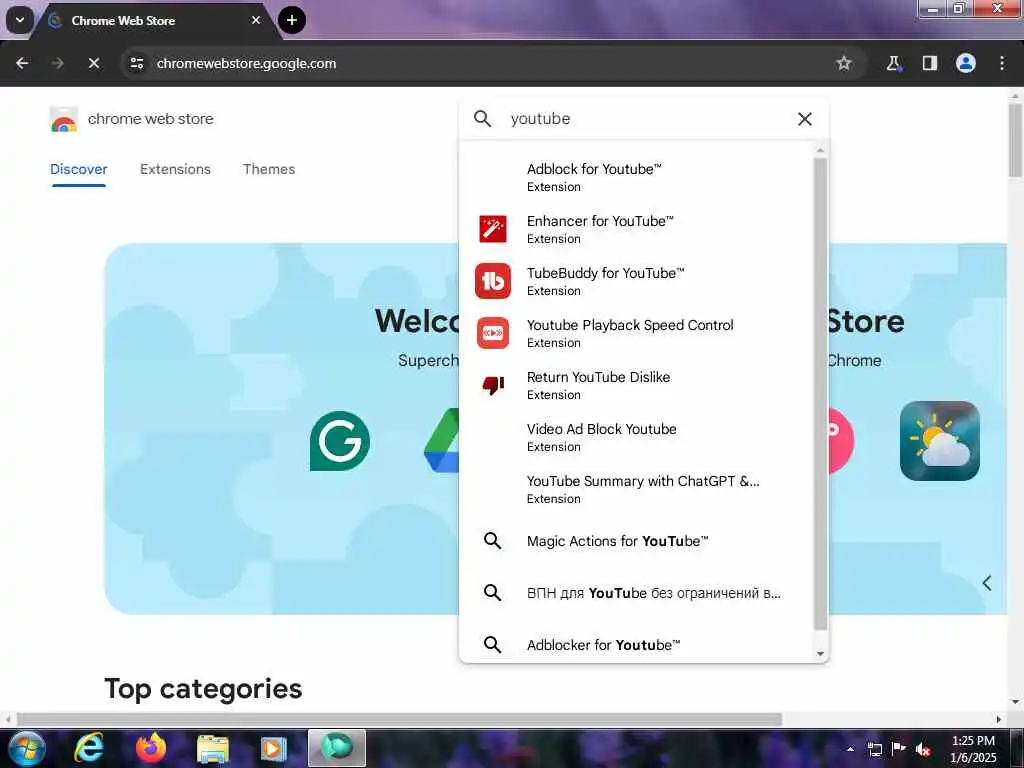Open the taskbar clock showing 1:25 PM
This screenshot has width=1024, height=768.
(x=973, y=749)
